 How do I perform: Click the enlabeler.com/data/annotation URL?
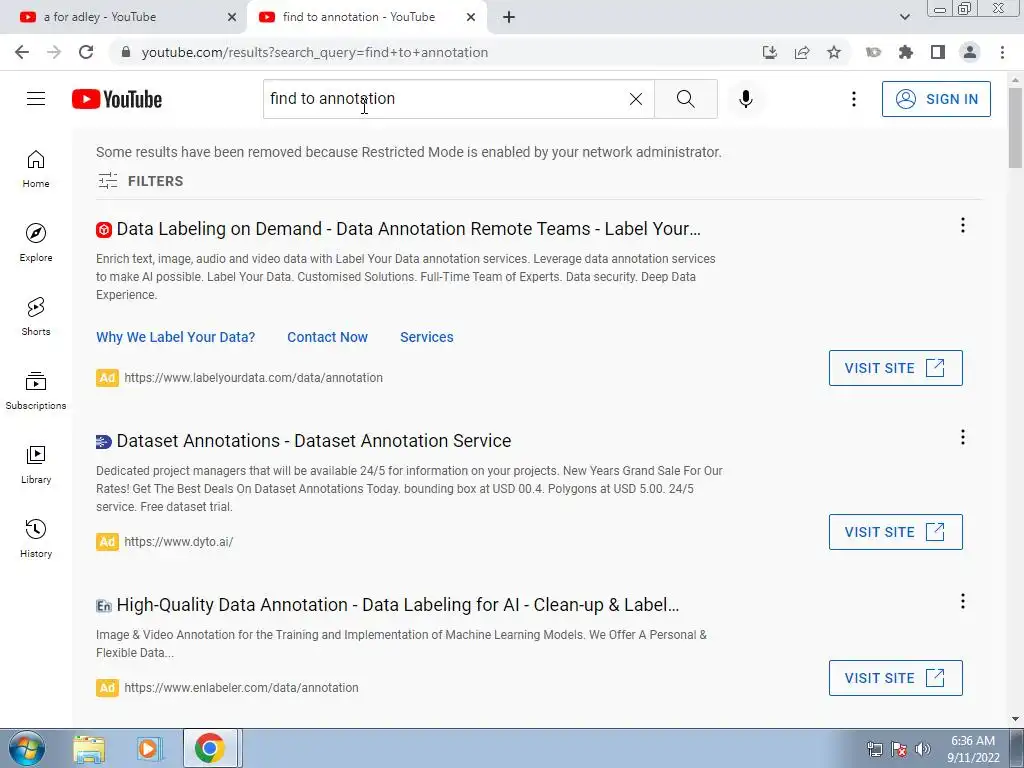[241, 688]
